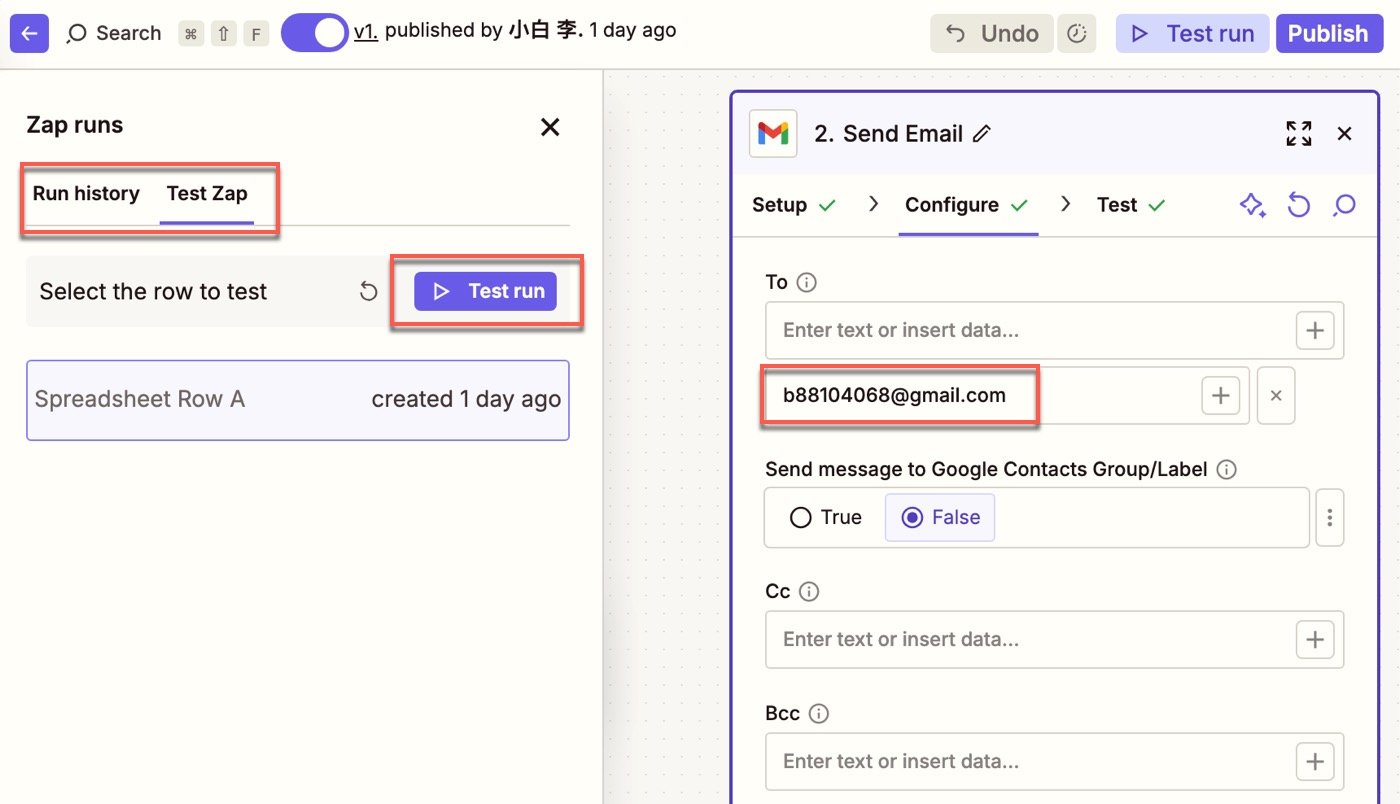Click plus button beside b88104068@gmail.com
1400x804 pixels.
pyautogui.click(x=1220, y=396)
